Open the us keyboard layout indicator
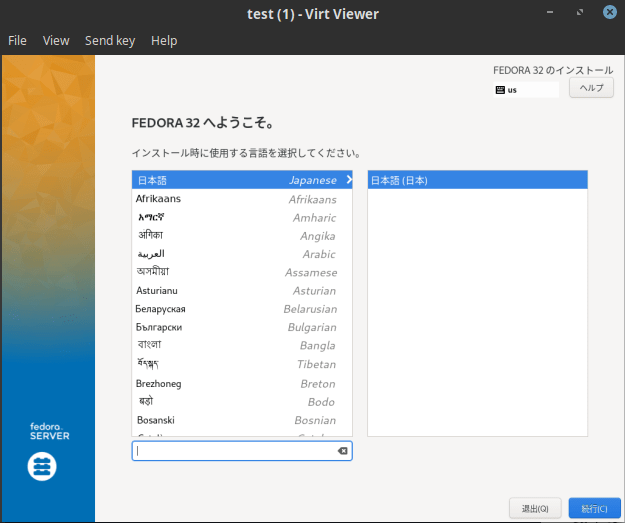The height and width of the screenshot is (523, 625). tap(526, 90)
